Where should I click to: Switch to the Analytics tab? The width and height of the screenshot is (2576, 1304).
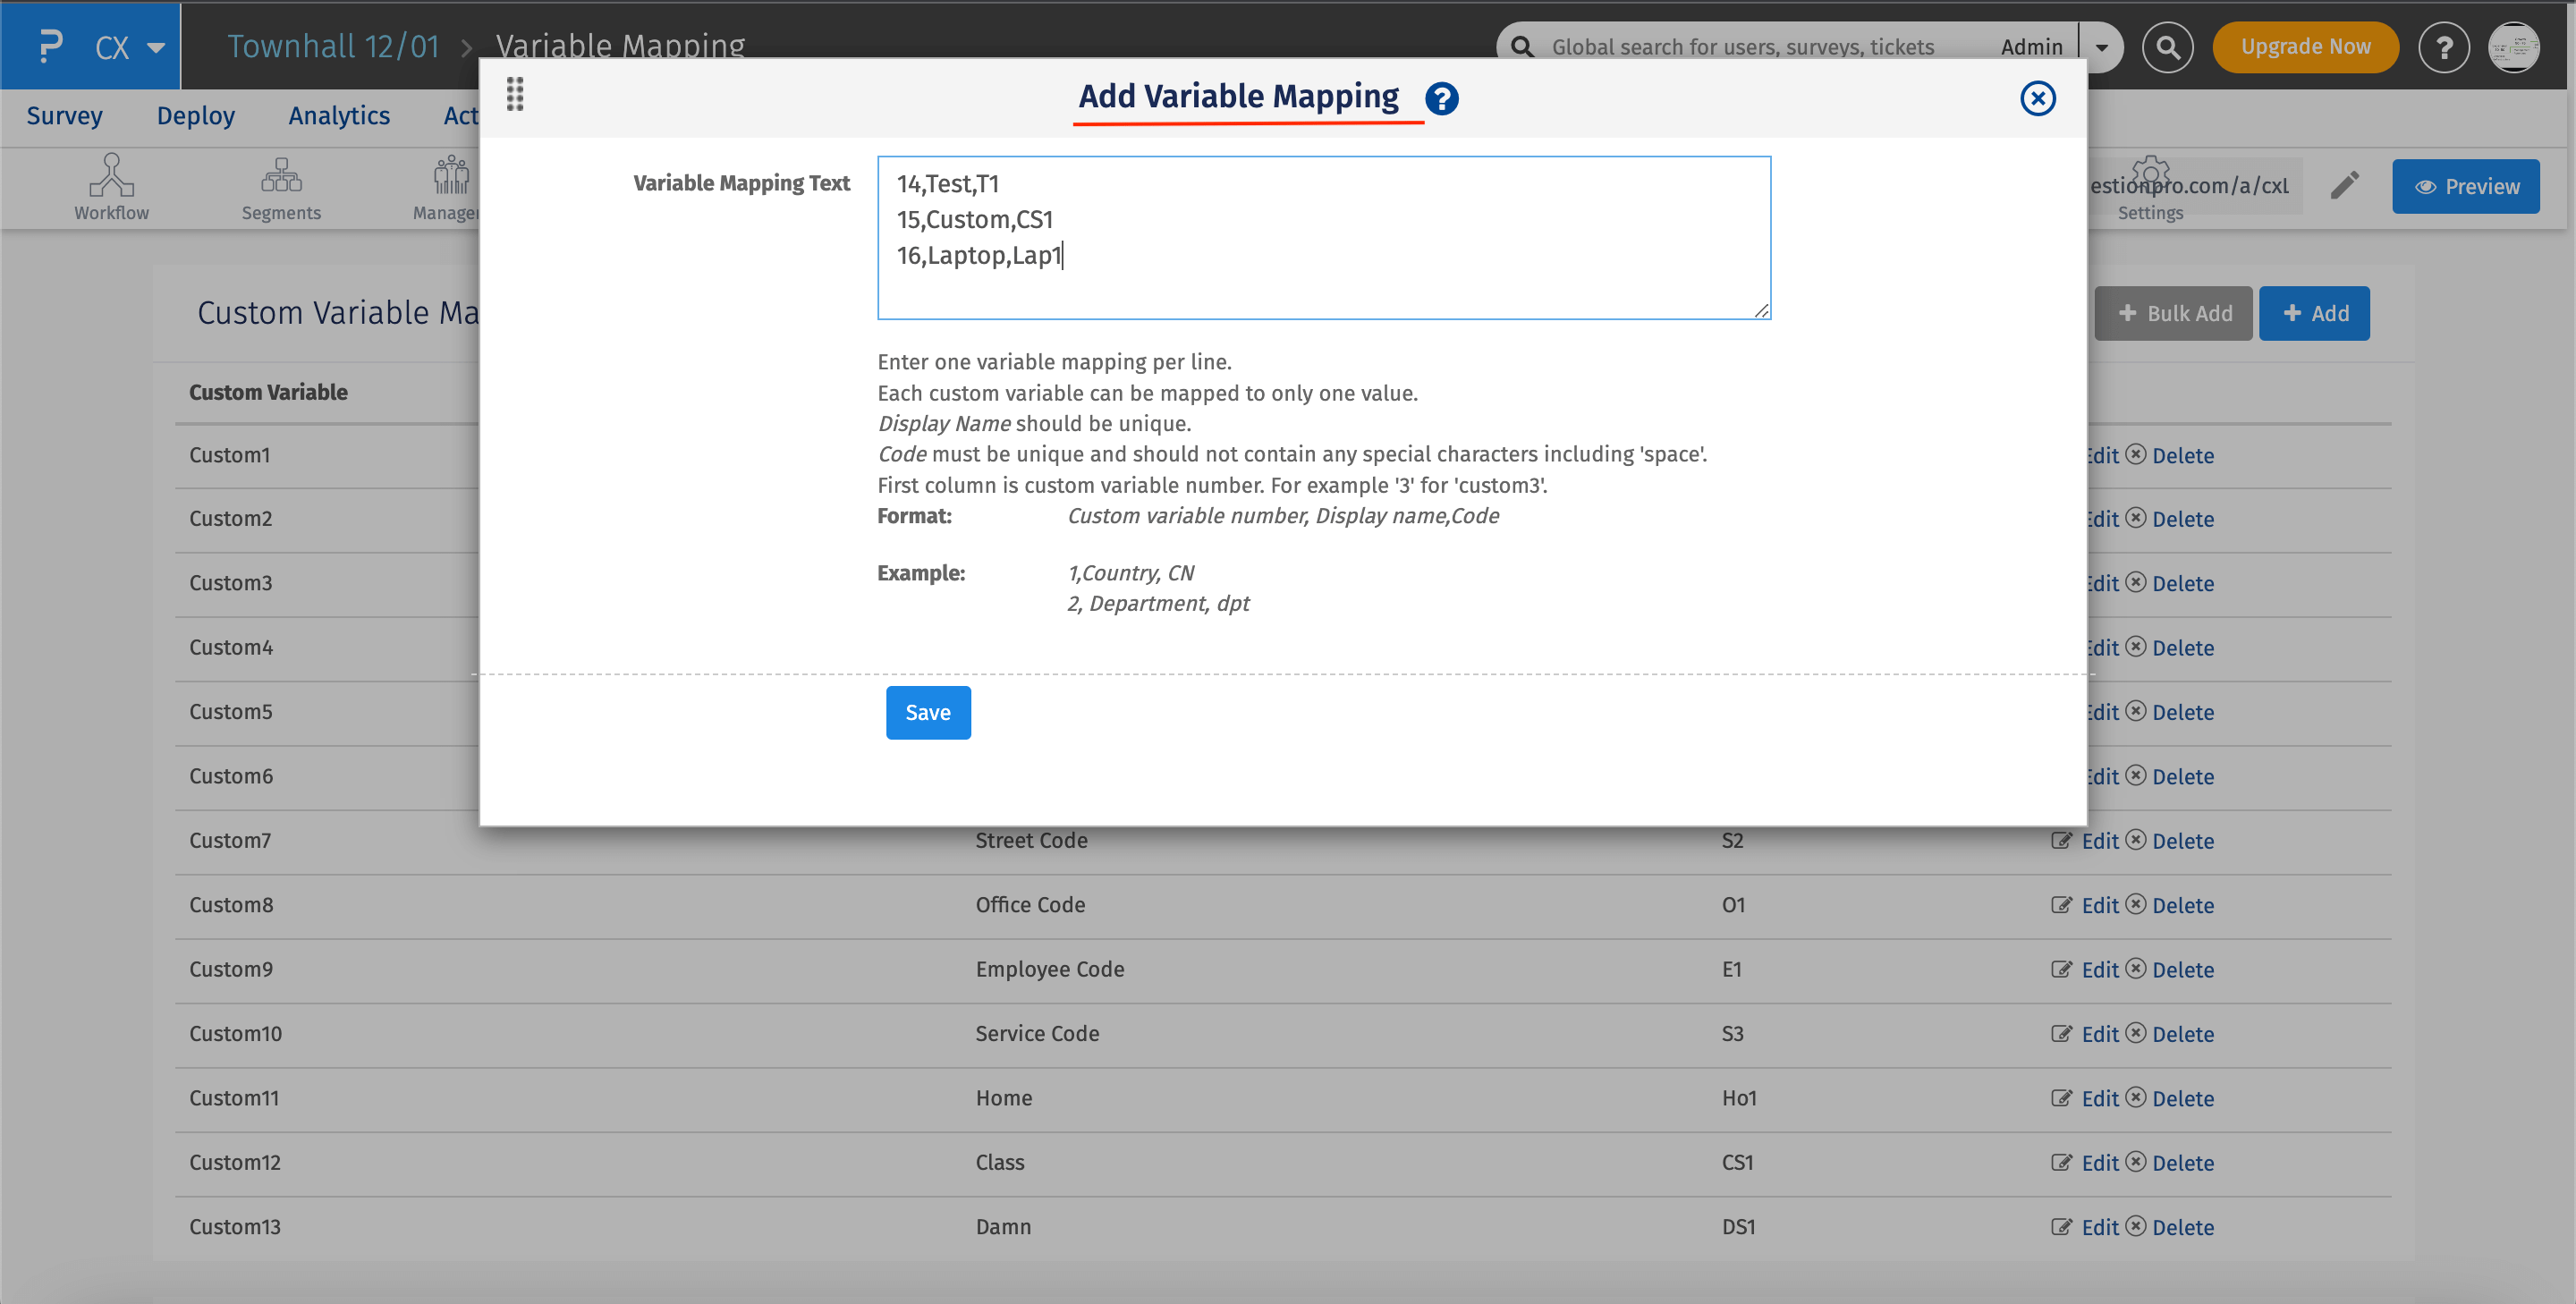pyautogui.click(x=339, y=115)
